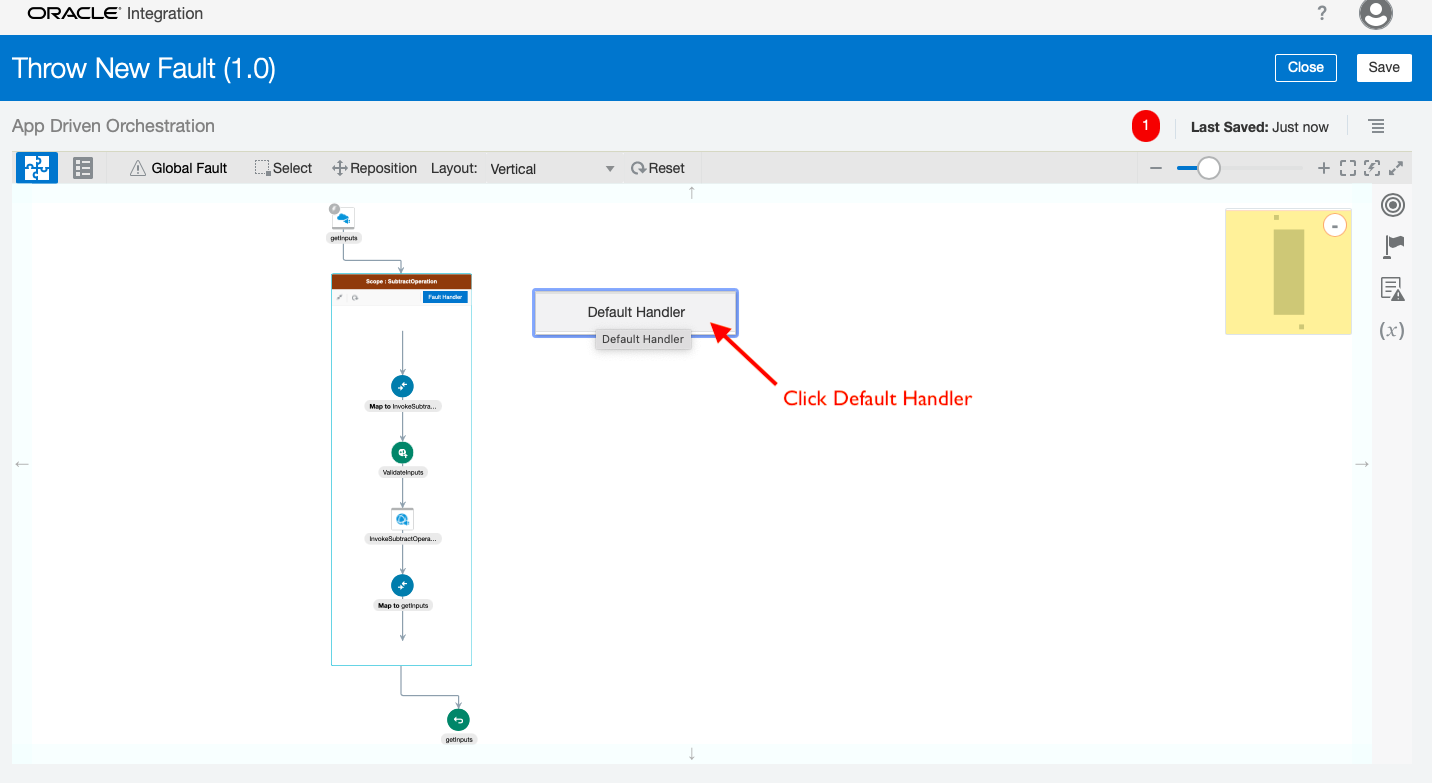Open the canvas view icon in toolbar

coord(36,167)
